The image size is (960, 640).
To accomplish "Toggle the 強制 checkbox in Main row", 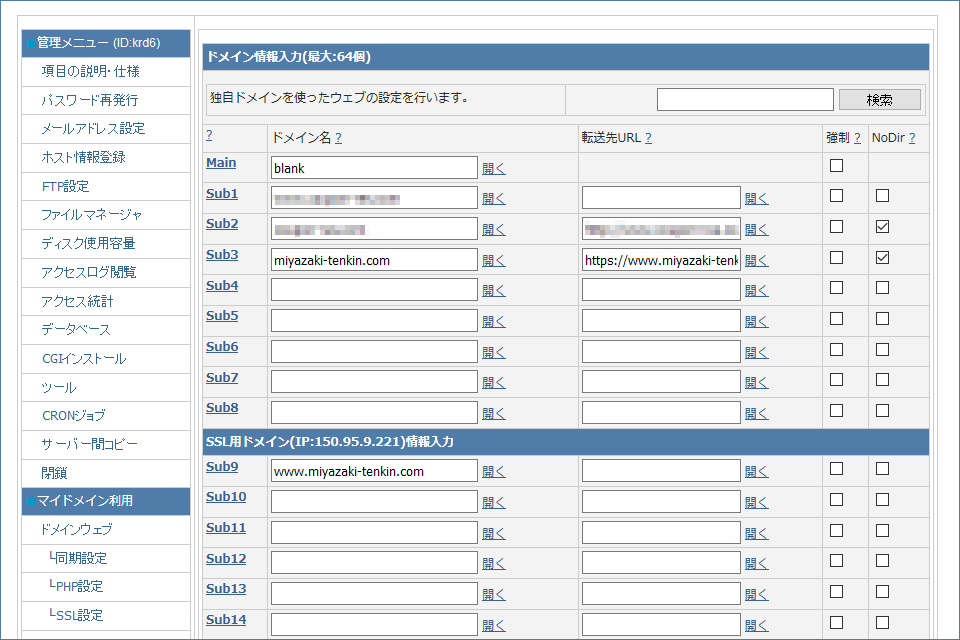I will pos(836,165).
